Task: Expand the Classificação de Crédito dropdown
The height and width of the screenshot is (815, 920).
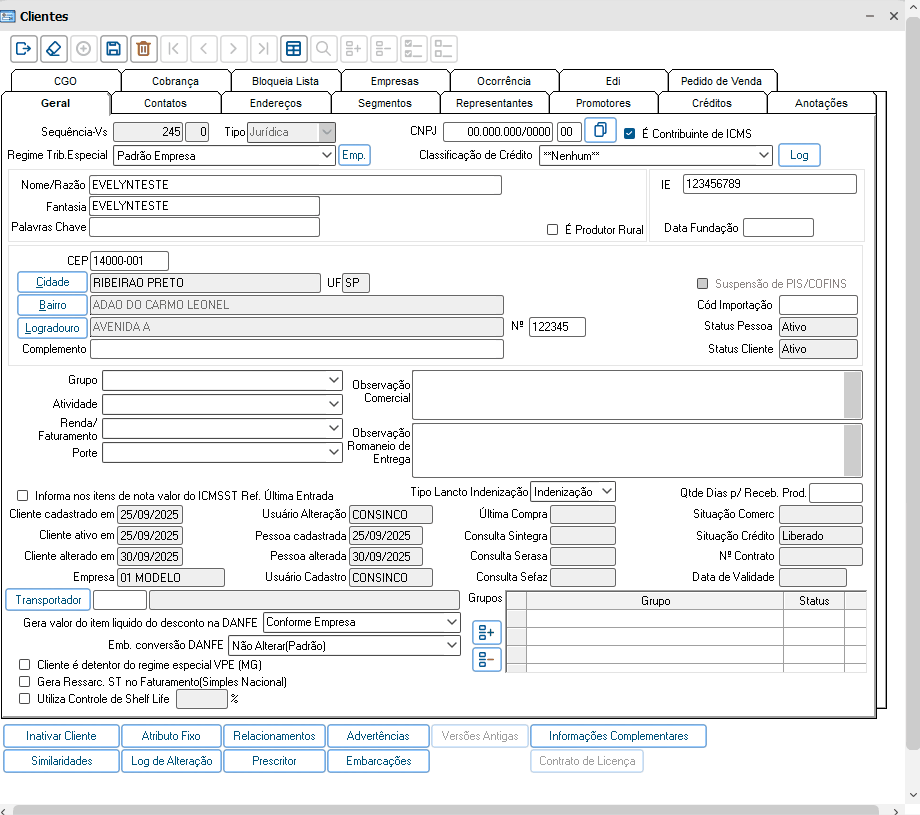Action: (x=763, y=155)
